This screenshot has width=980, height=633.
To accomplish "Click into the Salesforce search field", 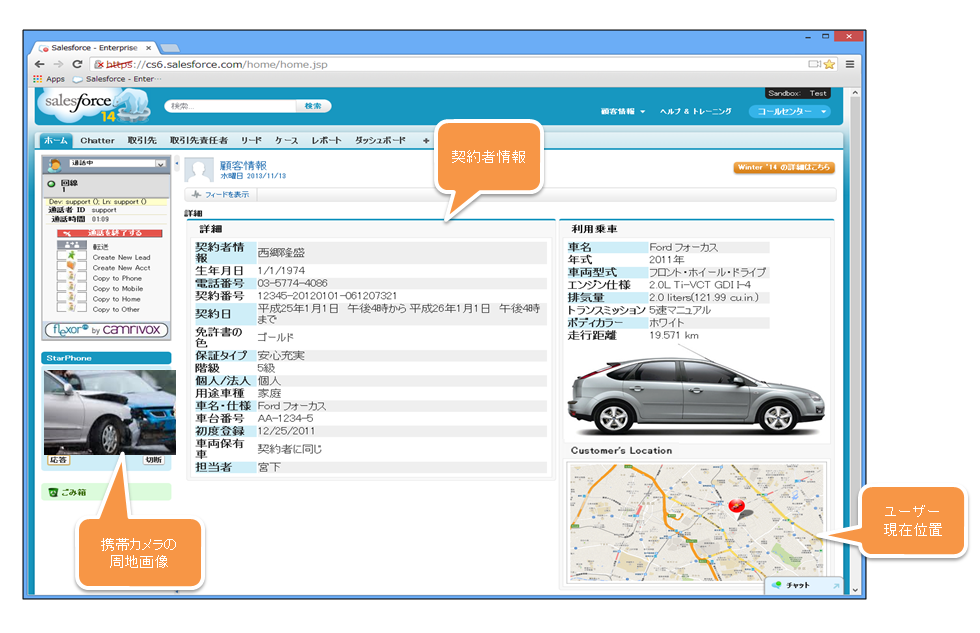I will click(x=231, y=106).
